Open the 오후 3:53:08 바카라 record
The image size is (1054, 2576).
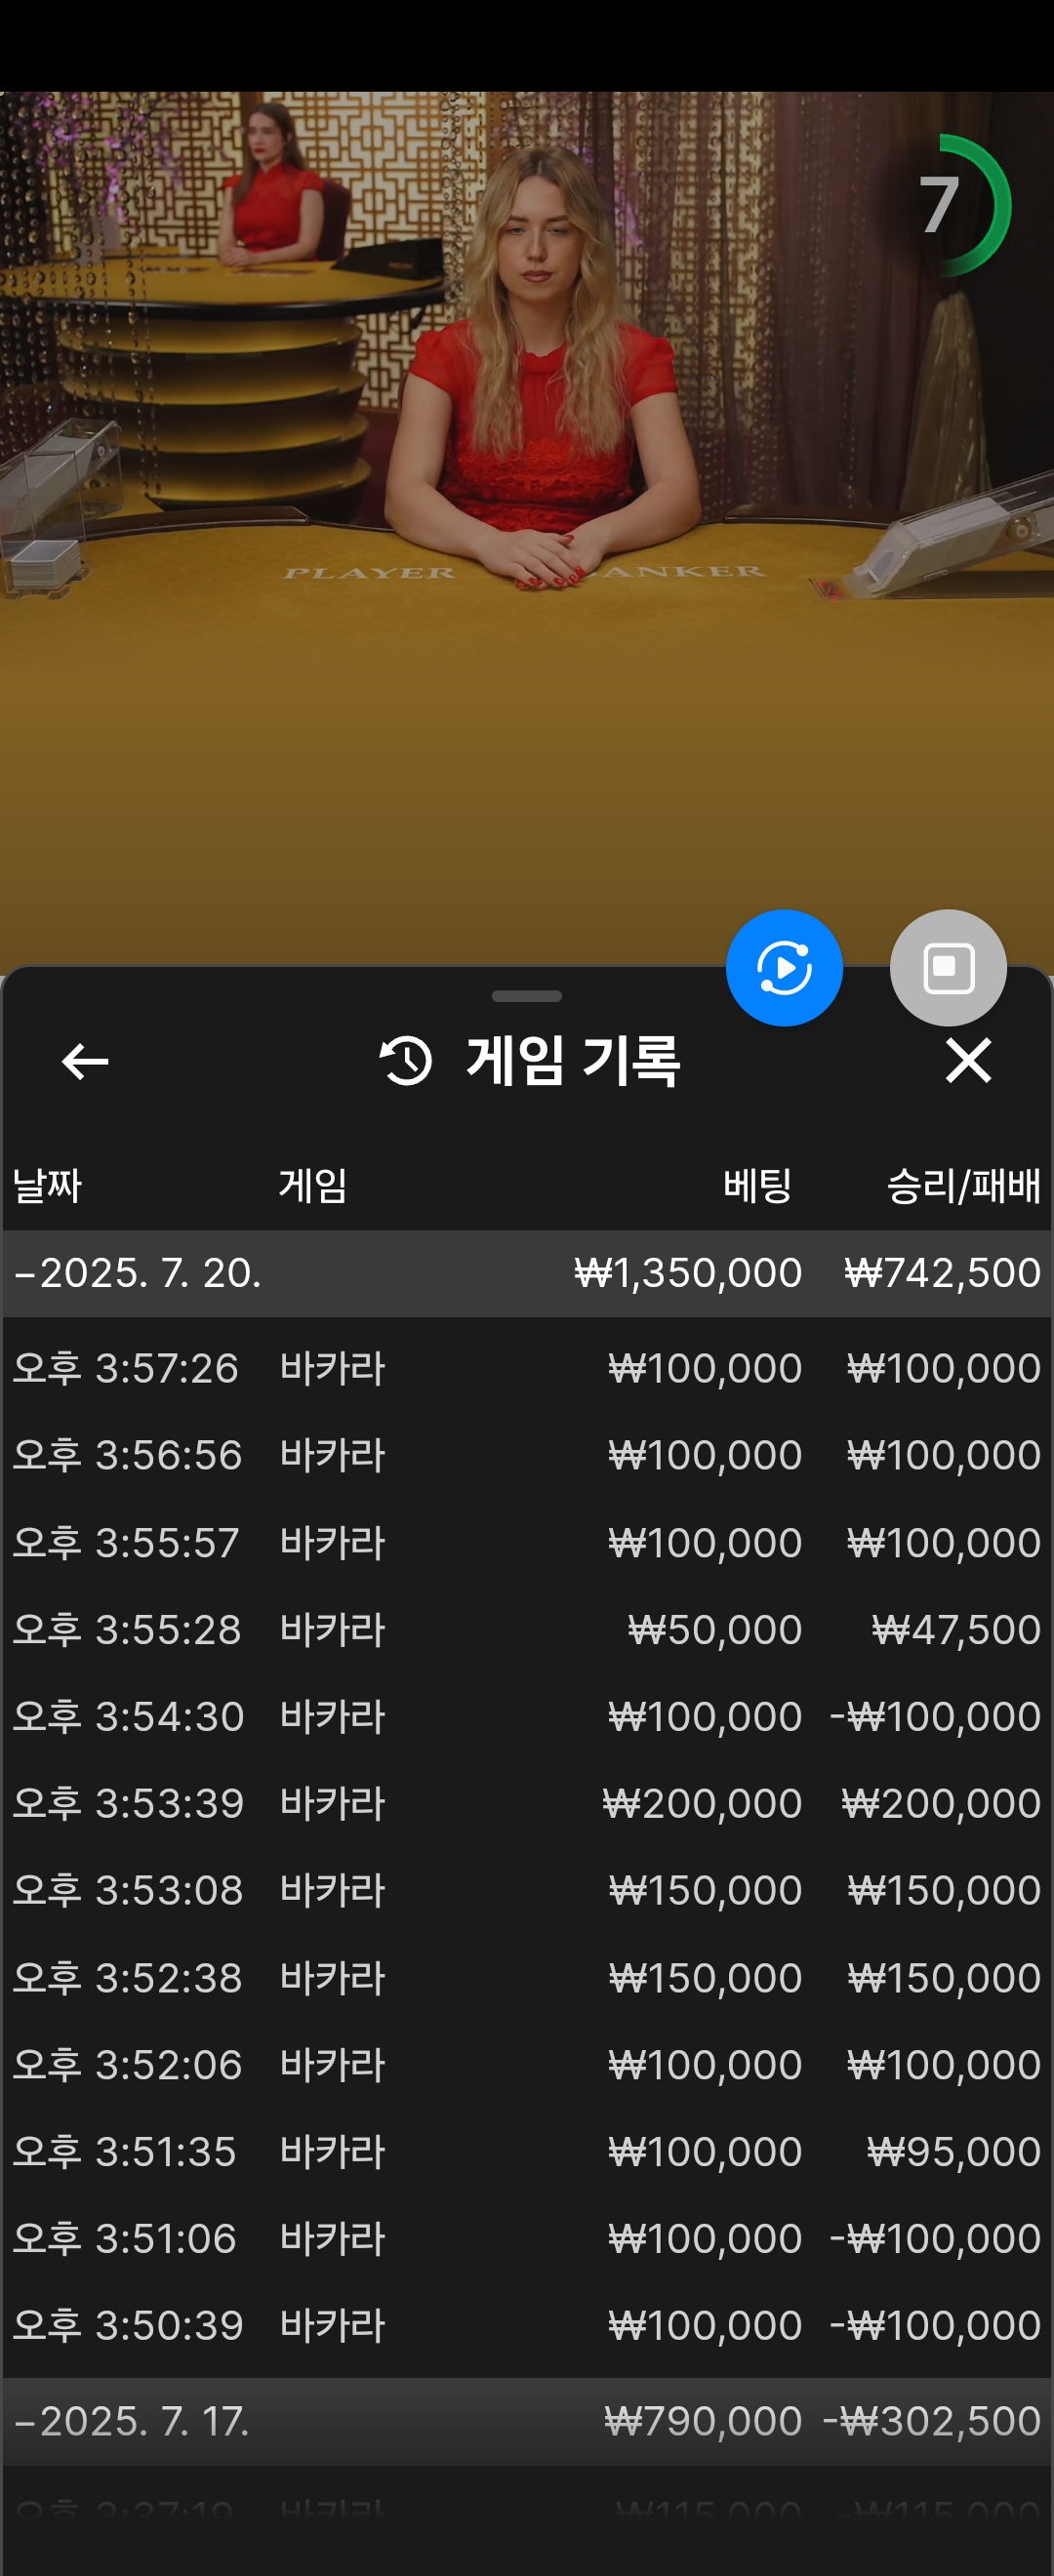click(527, 1890)
